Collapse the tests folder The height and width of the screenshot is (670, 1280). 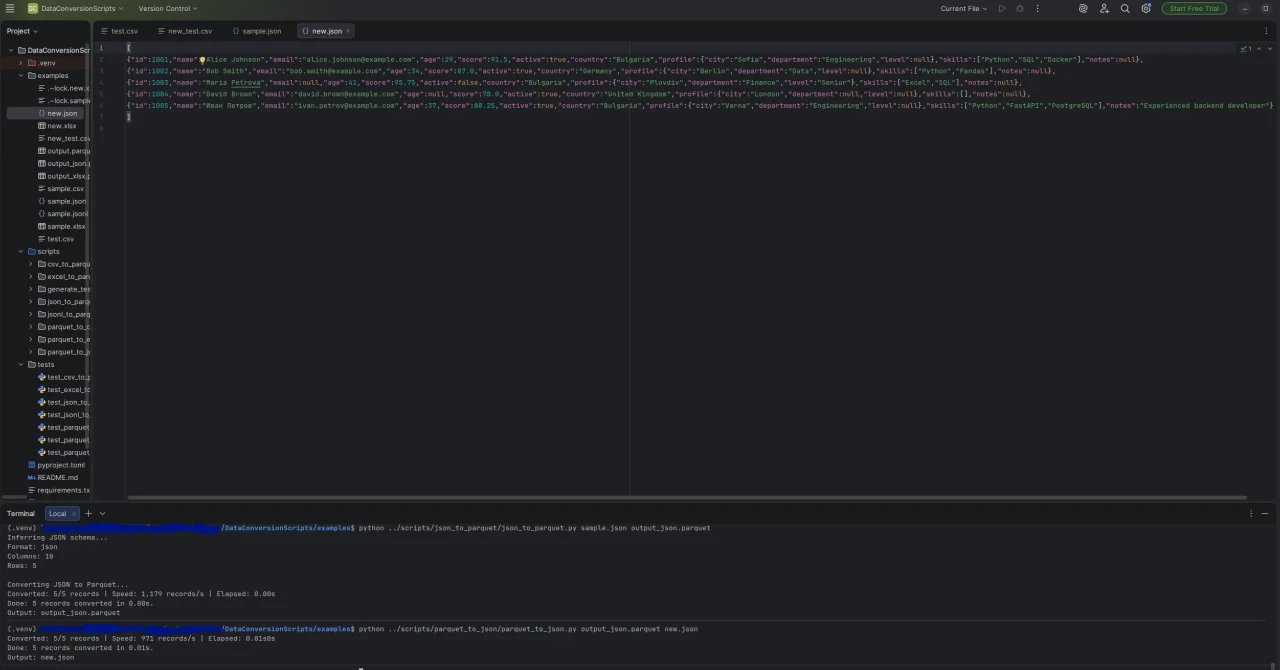[21, 365]
